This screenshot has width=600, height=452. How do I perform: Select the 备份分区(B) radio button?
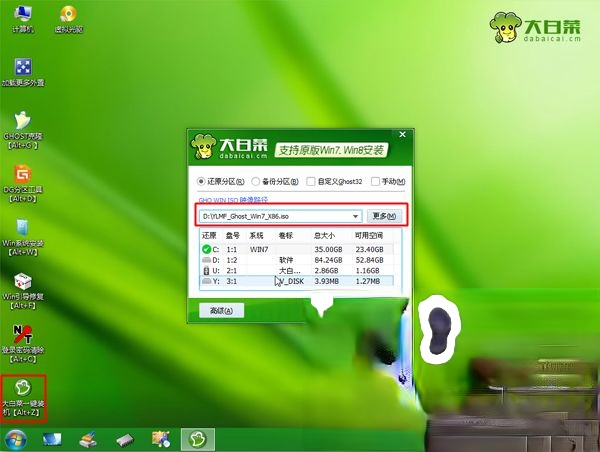pyautogui.click(x=275, y=181)
